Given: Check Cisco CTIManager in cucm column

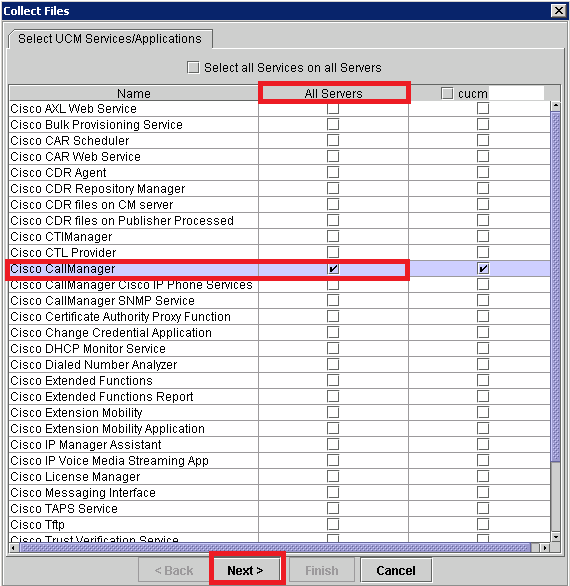Looking at the screenshot, I should click(483, 237).
